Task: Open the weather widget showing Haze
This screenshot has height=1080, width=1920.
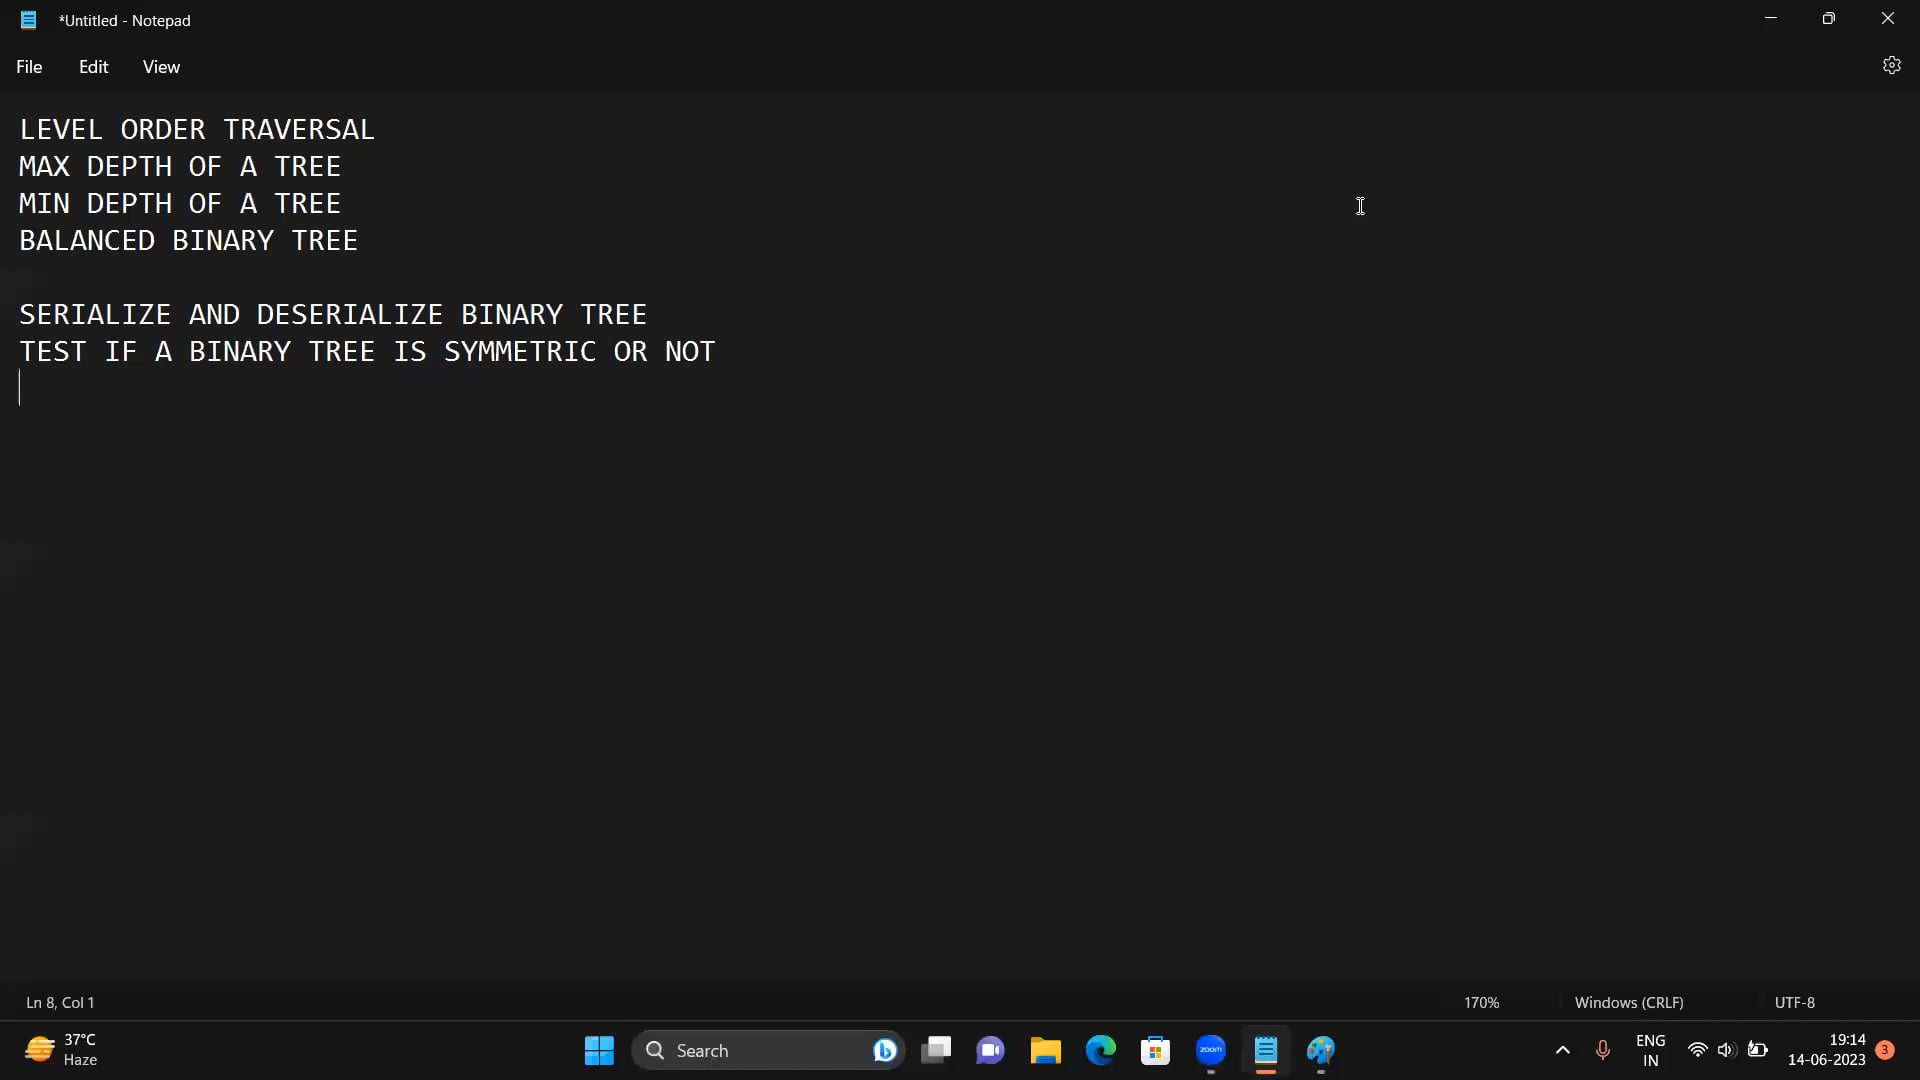Action: coord(62,1050)
